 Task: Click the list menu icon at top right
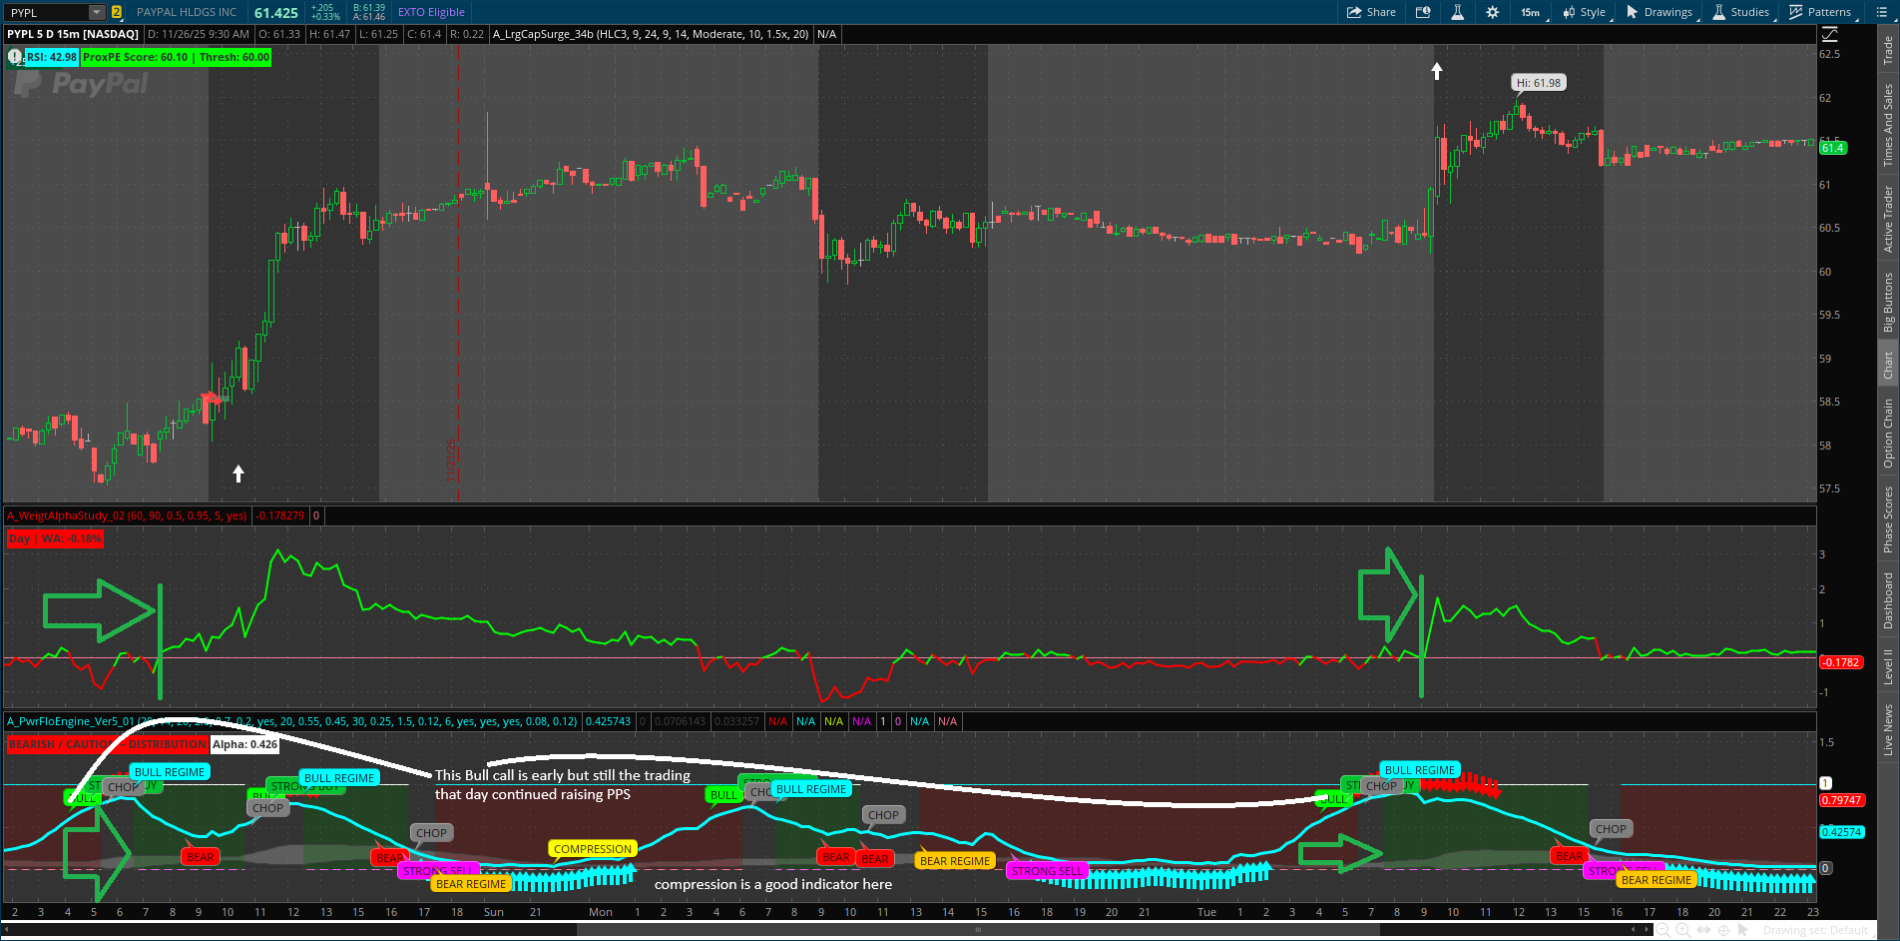click(x=1878, y=12)
